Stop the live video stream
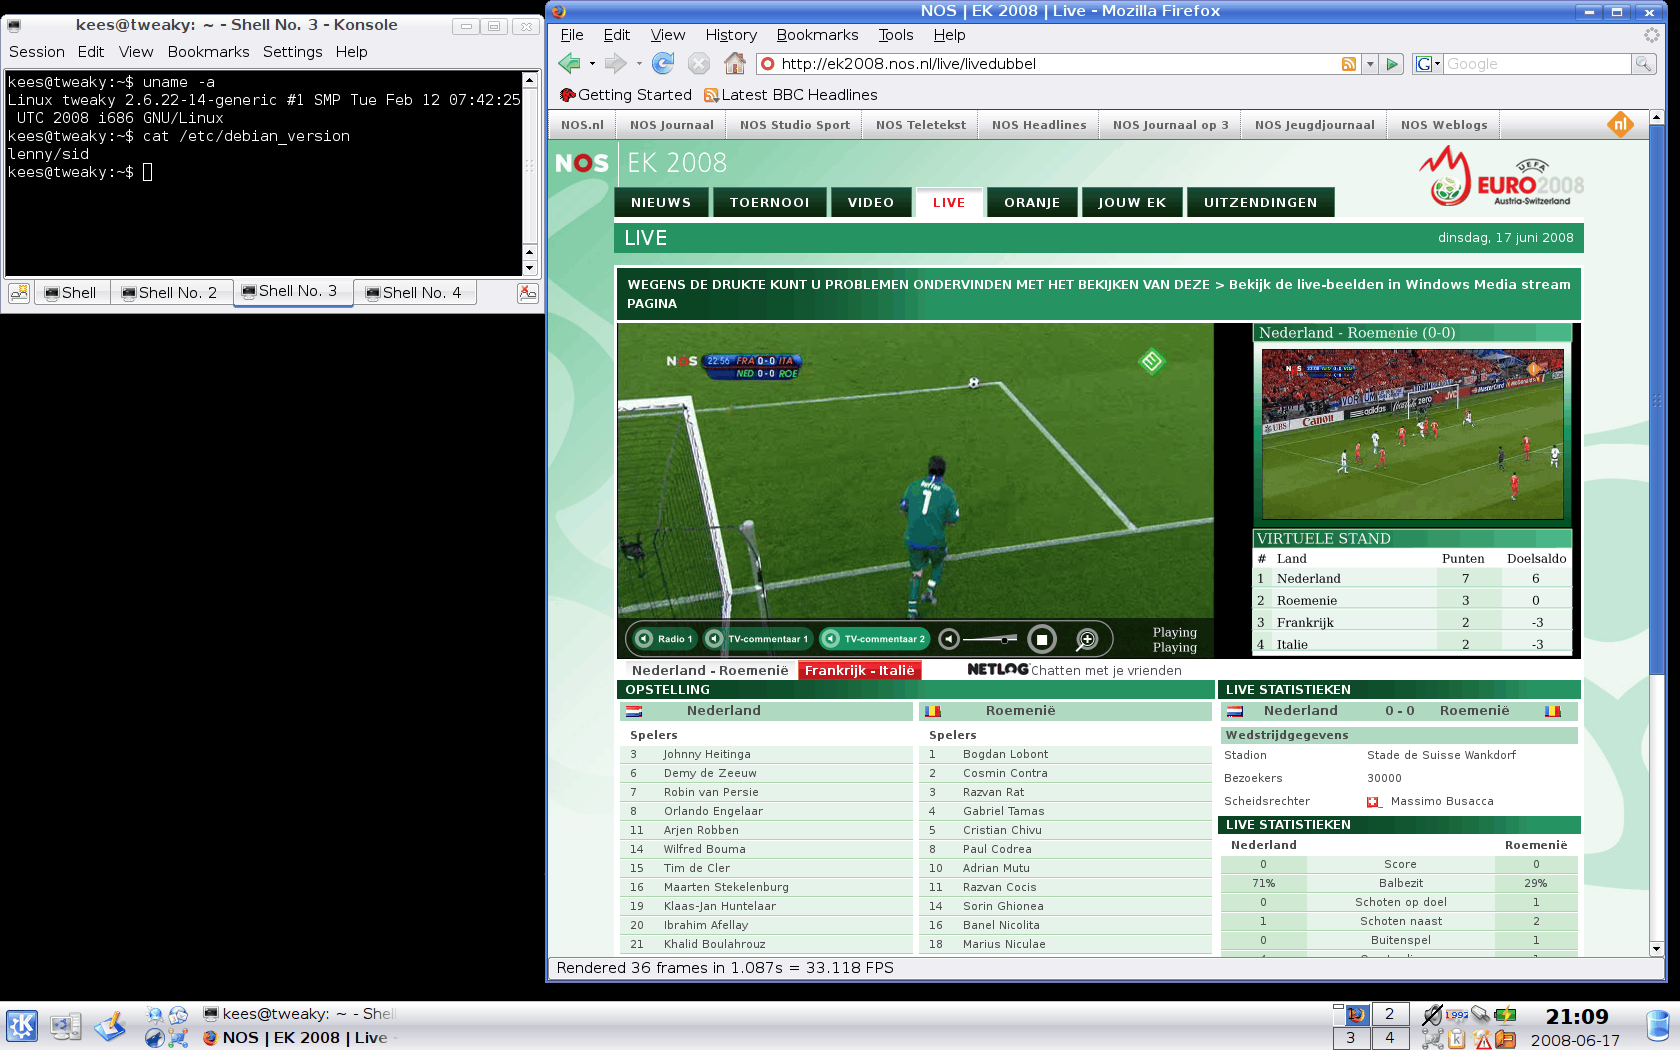Viewport: 1680px width, 1050px height. coord(1041,639)
